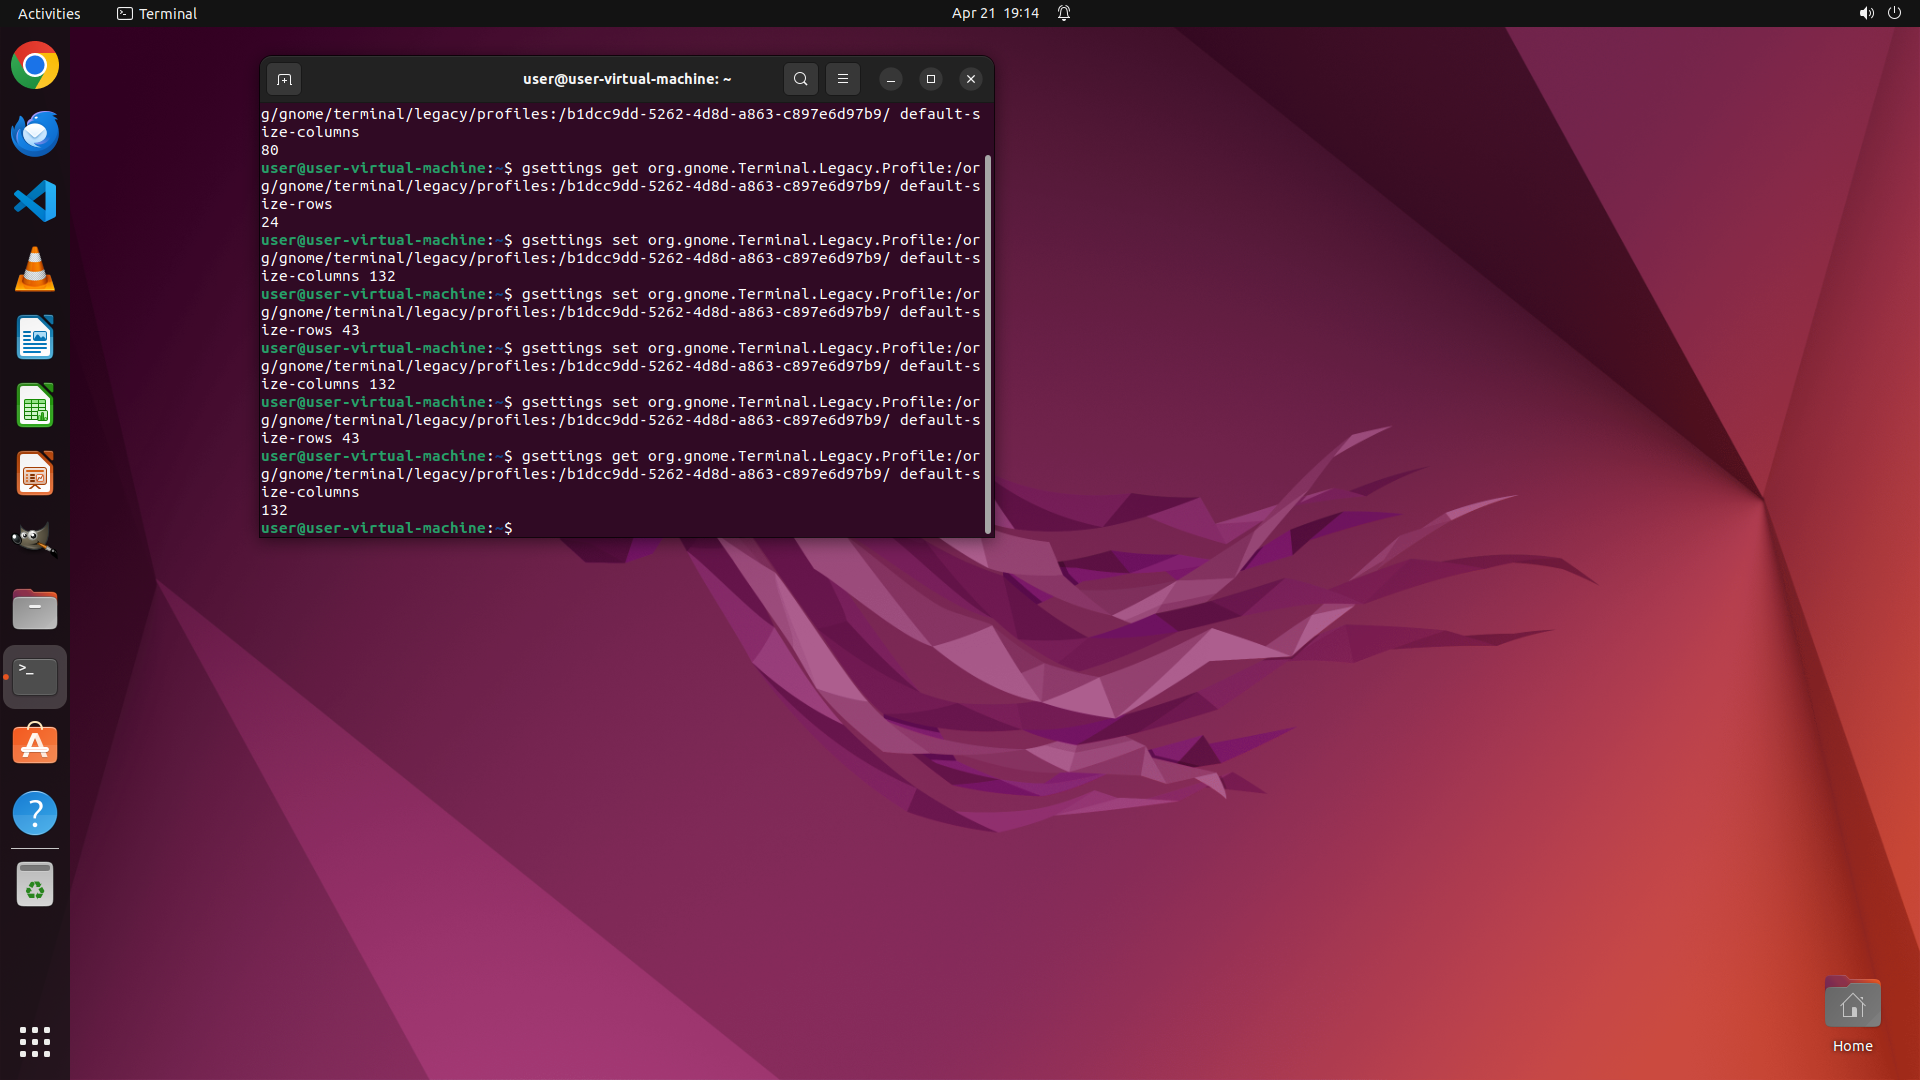
Task: Open a new terminal tab
Action: click(x=284, y=79)
